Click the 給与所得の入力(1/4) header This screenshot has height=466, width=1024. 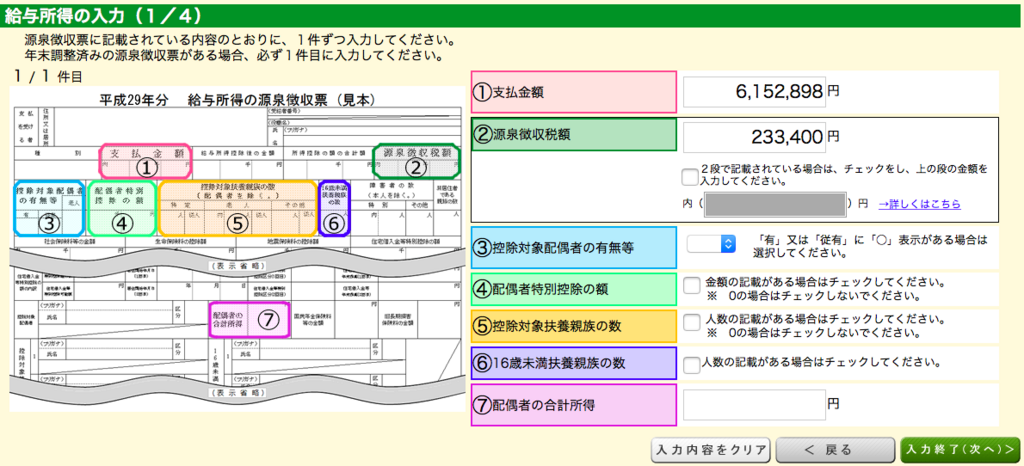tap(512, 14)
